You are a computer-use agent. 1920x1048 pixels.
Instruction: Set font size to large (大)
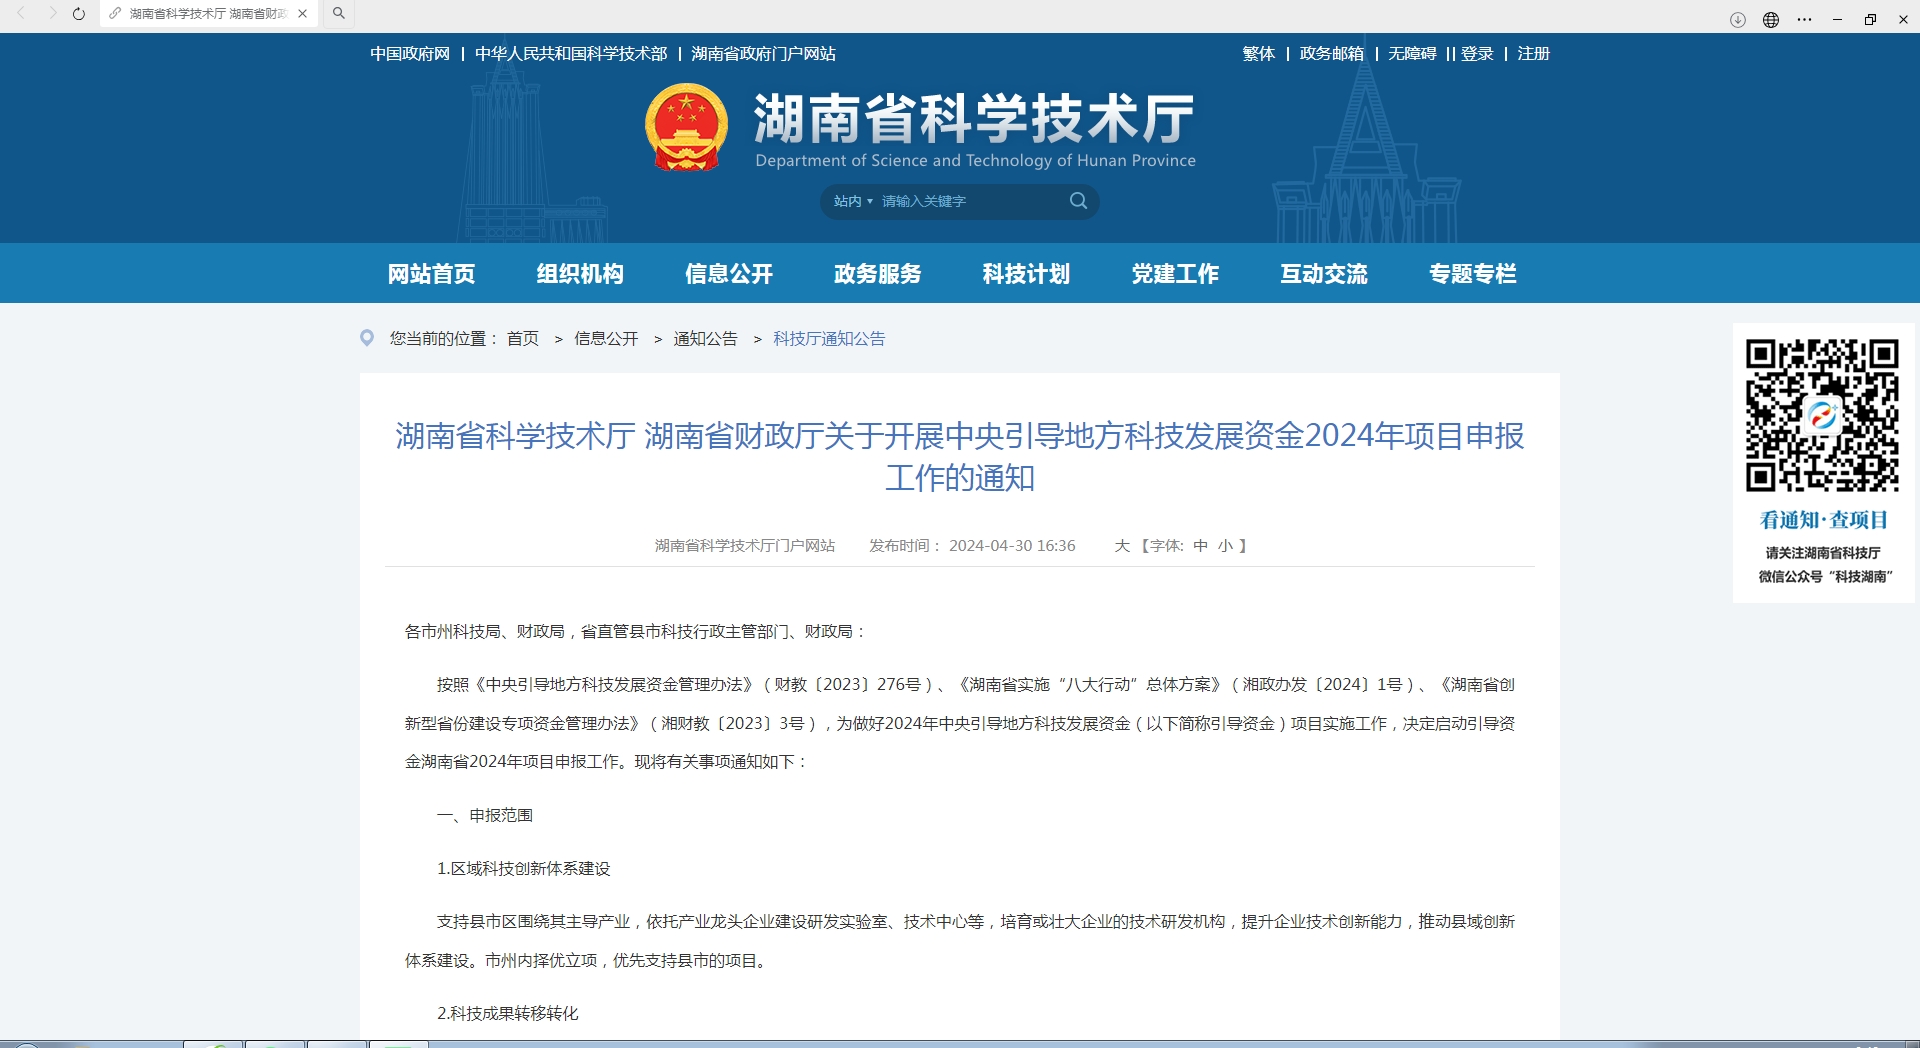coord(1122,546)
